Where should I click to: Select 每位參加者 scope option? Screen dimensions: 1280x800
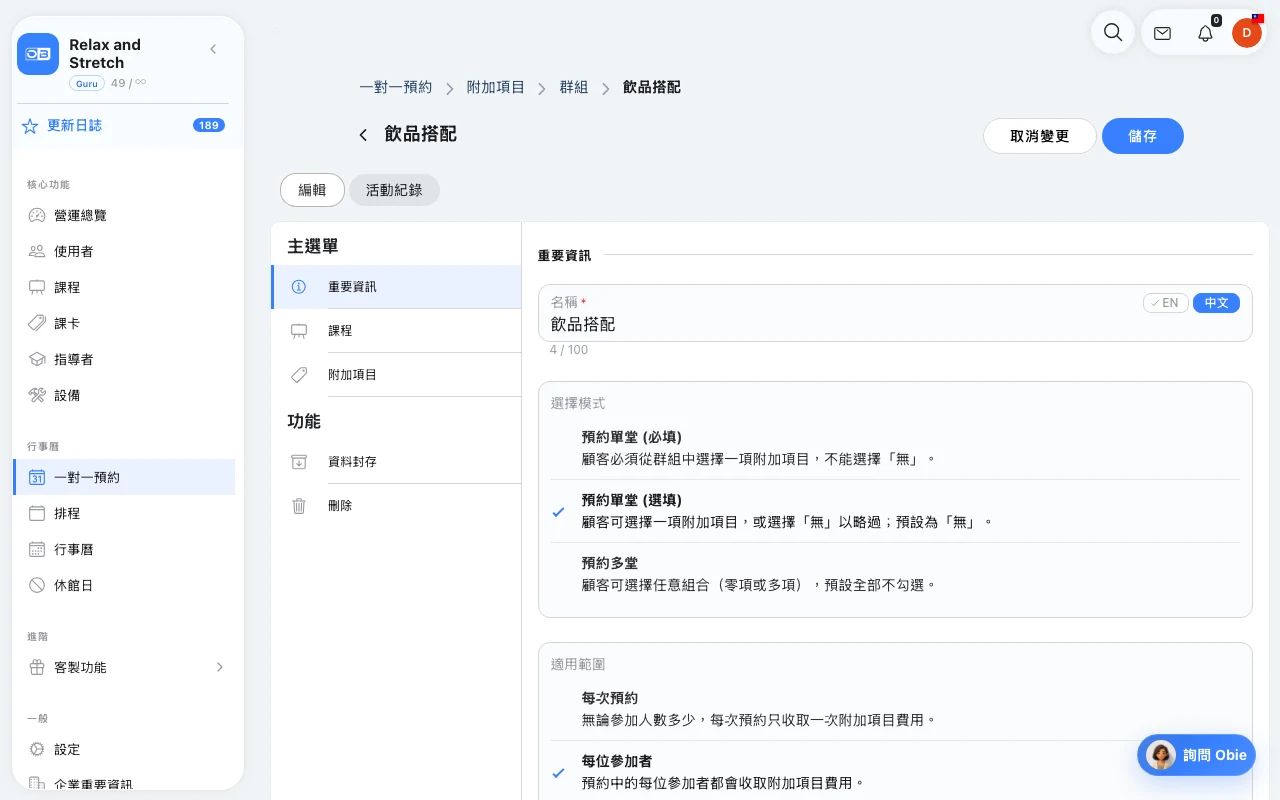pyautogui.click(x=895, y=772)
